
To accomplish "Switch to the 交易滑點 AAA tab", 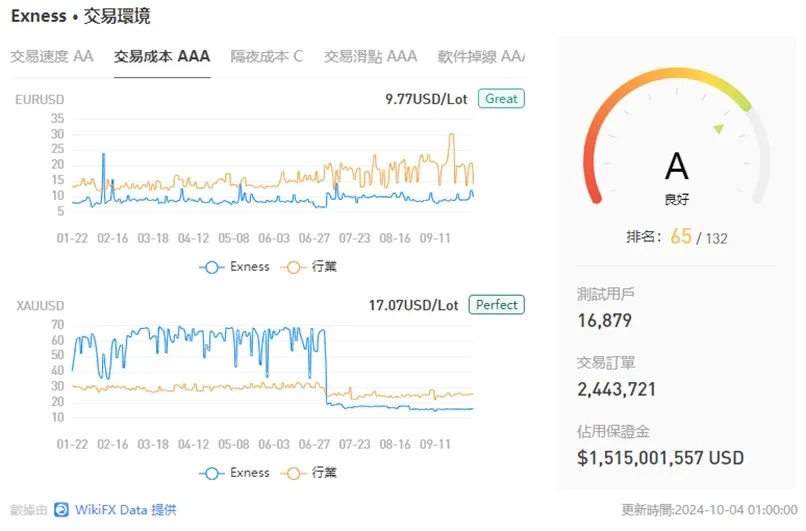I will coord(371,56).
